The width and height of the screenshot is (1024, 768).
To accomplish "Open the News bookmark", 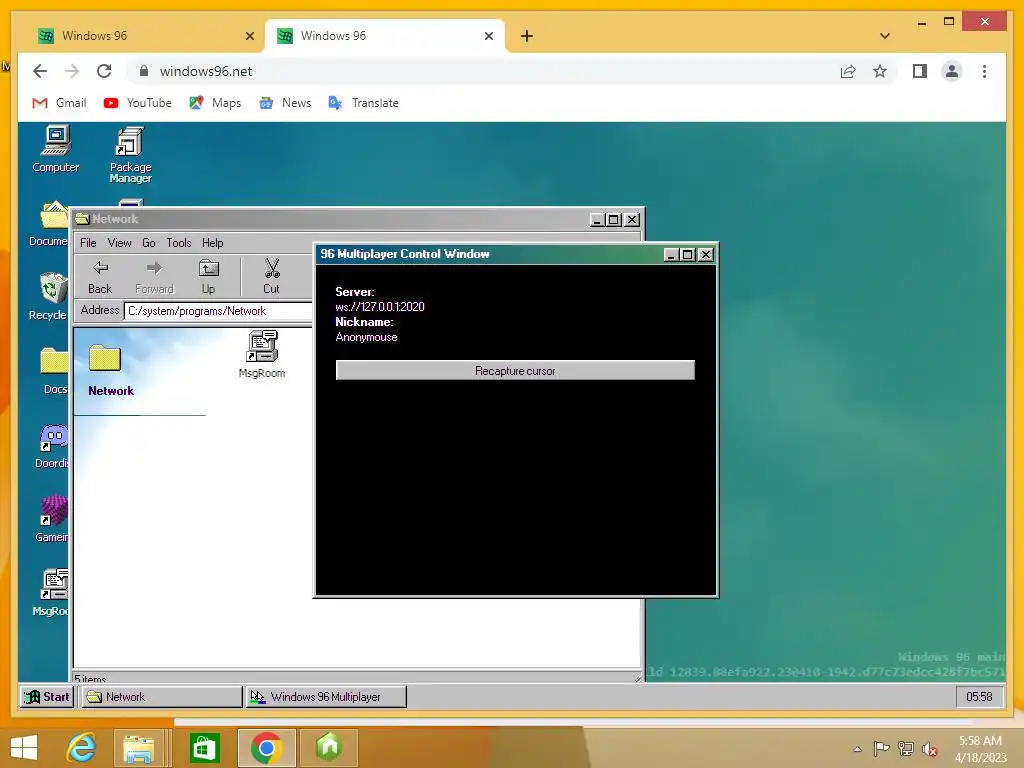I will pyautogui.click(x=285, y=103).
